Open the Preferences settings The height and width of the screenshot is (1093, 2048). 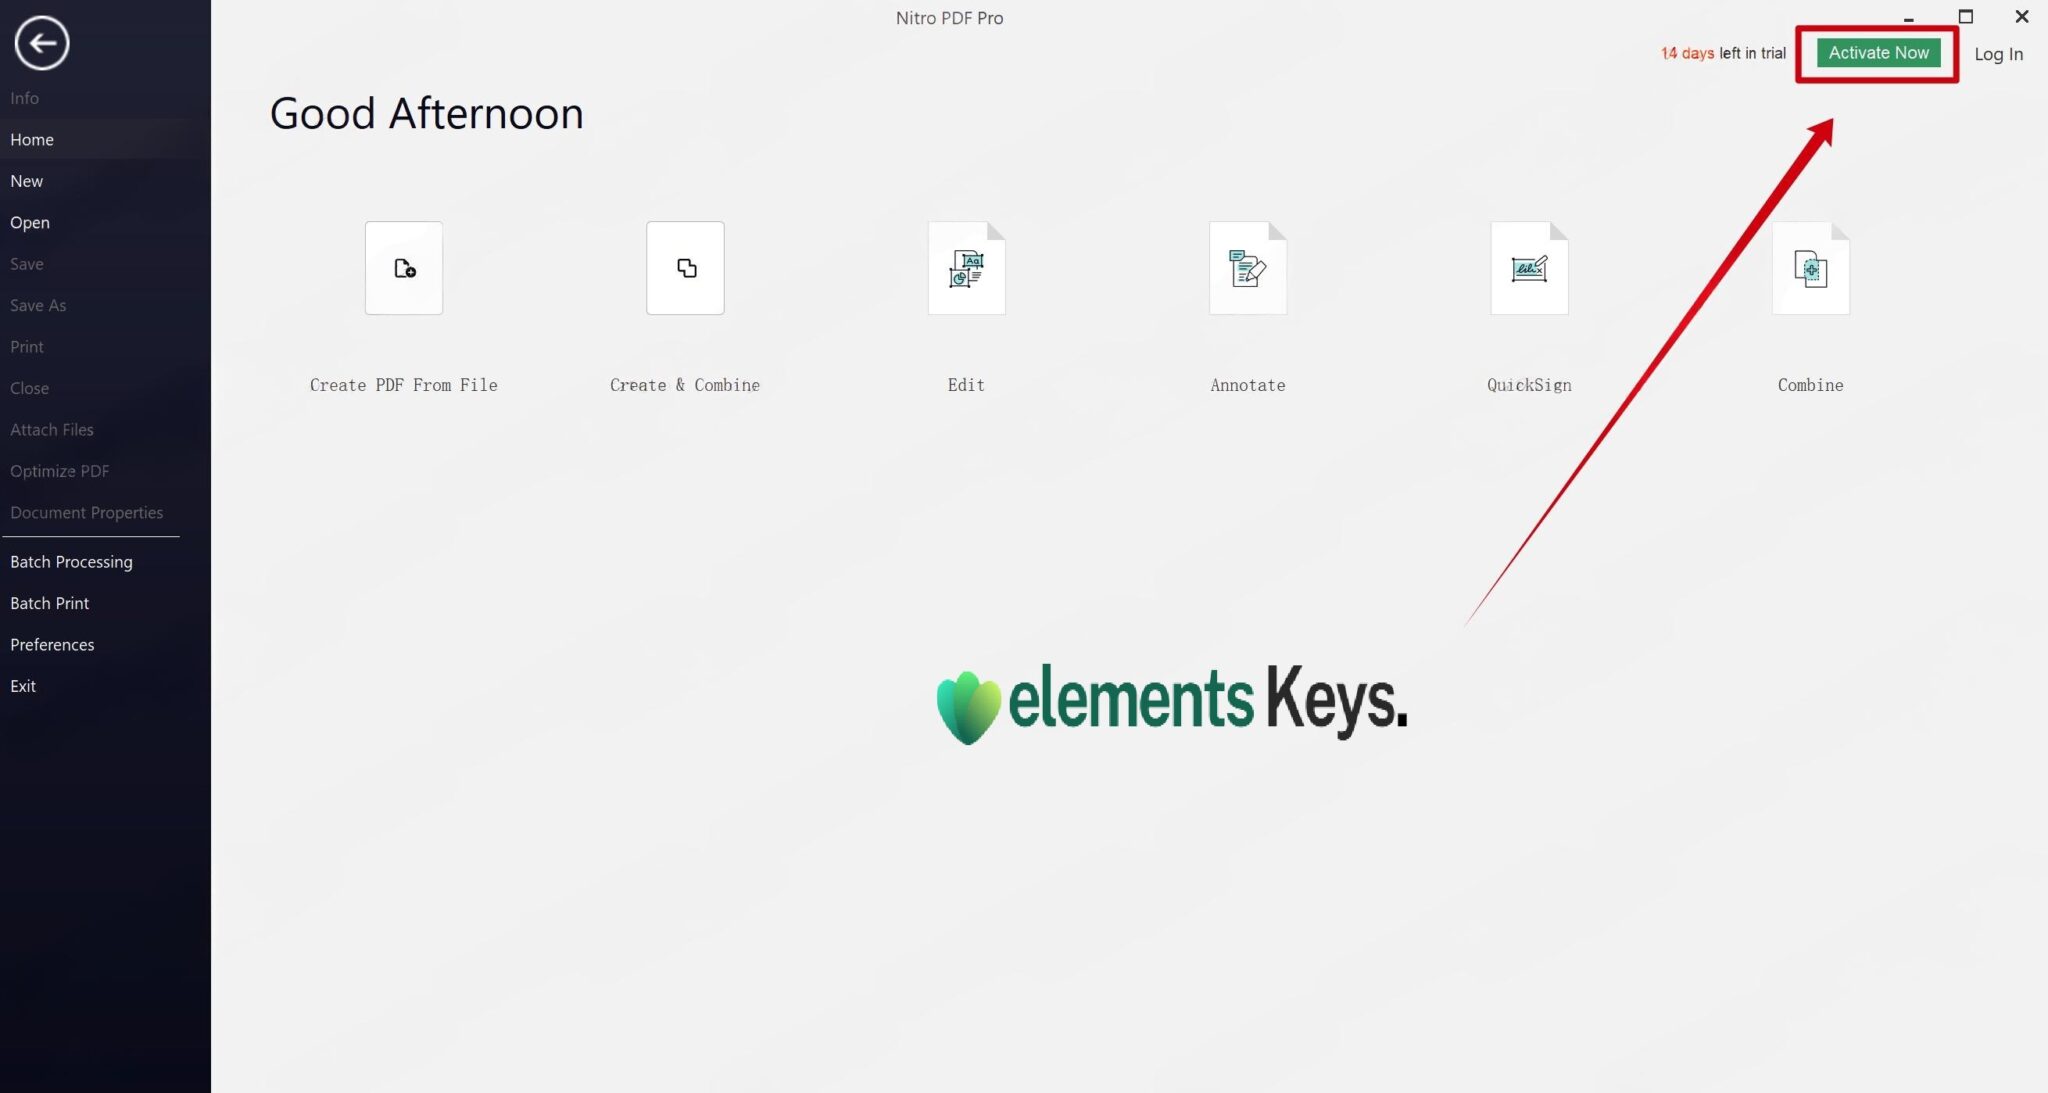[52, 644]
